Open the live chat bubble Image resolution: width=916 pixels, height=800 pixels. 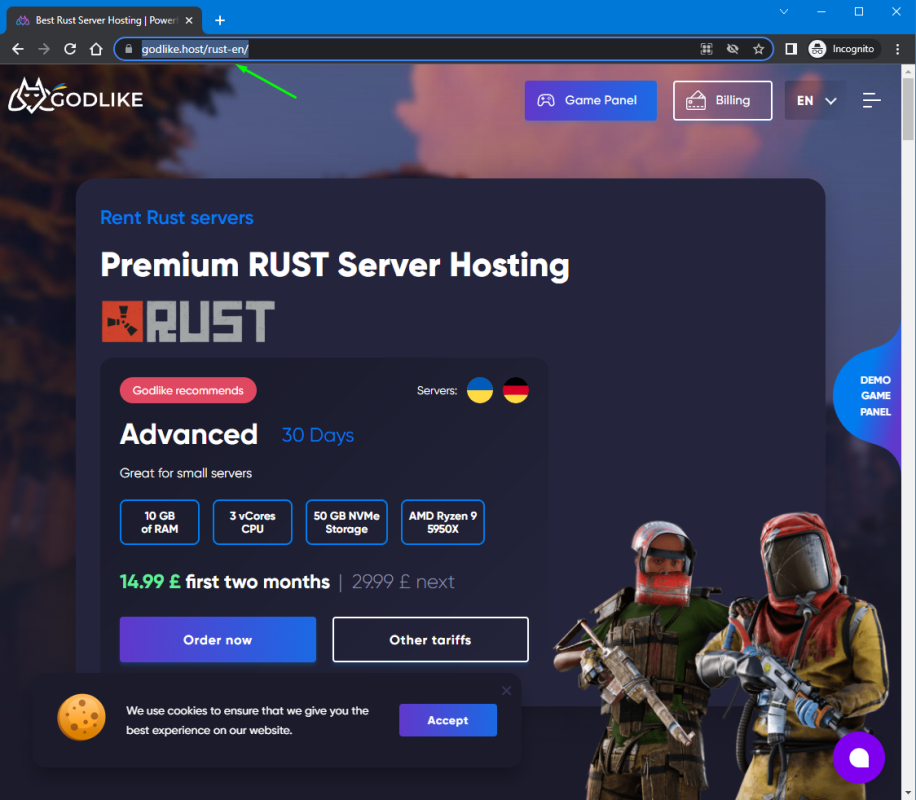pos(859,758)
